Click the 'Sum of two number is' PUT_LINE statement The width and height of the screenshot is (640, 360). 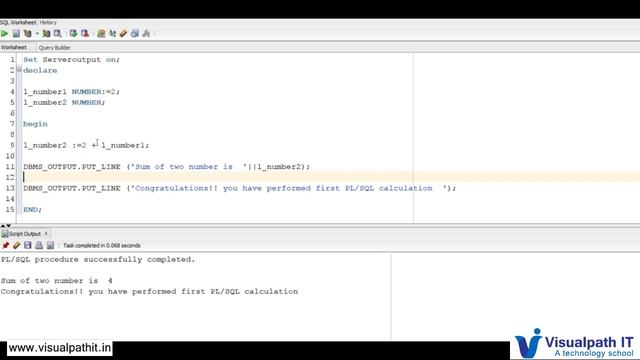167,167
